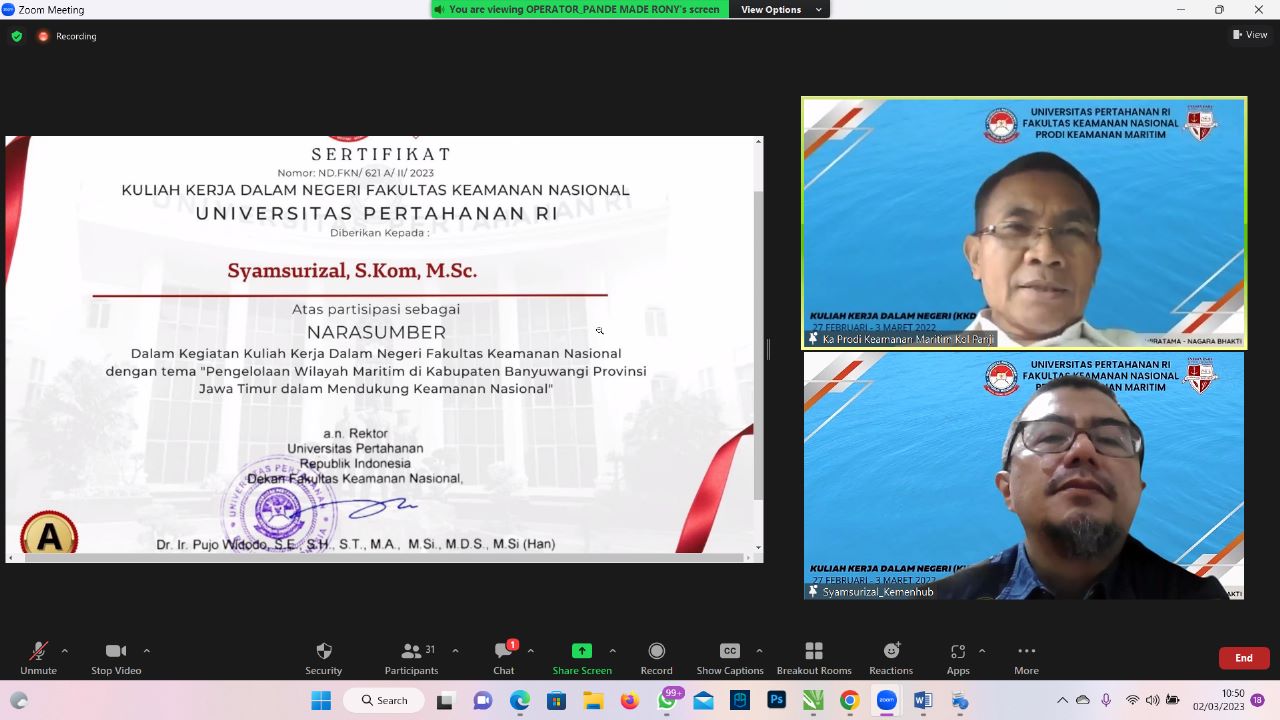Open the Wi-Fi network tray icon
Viewport: 1280px width, 720px height.
[1132, 700]
